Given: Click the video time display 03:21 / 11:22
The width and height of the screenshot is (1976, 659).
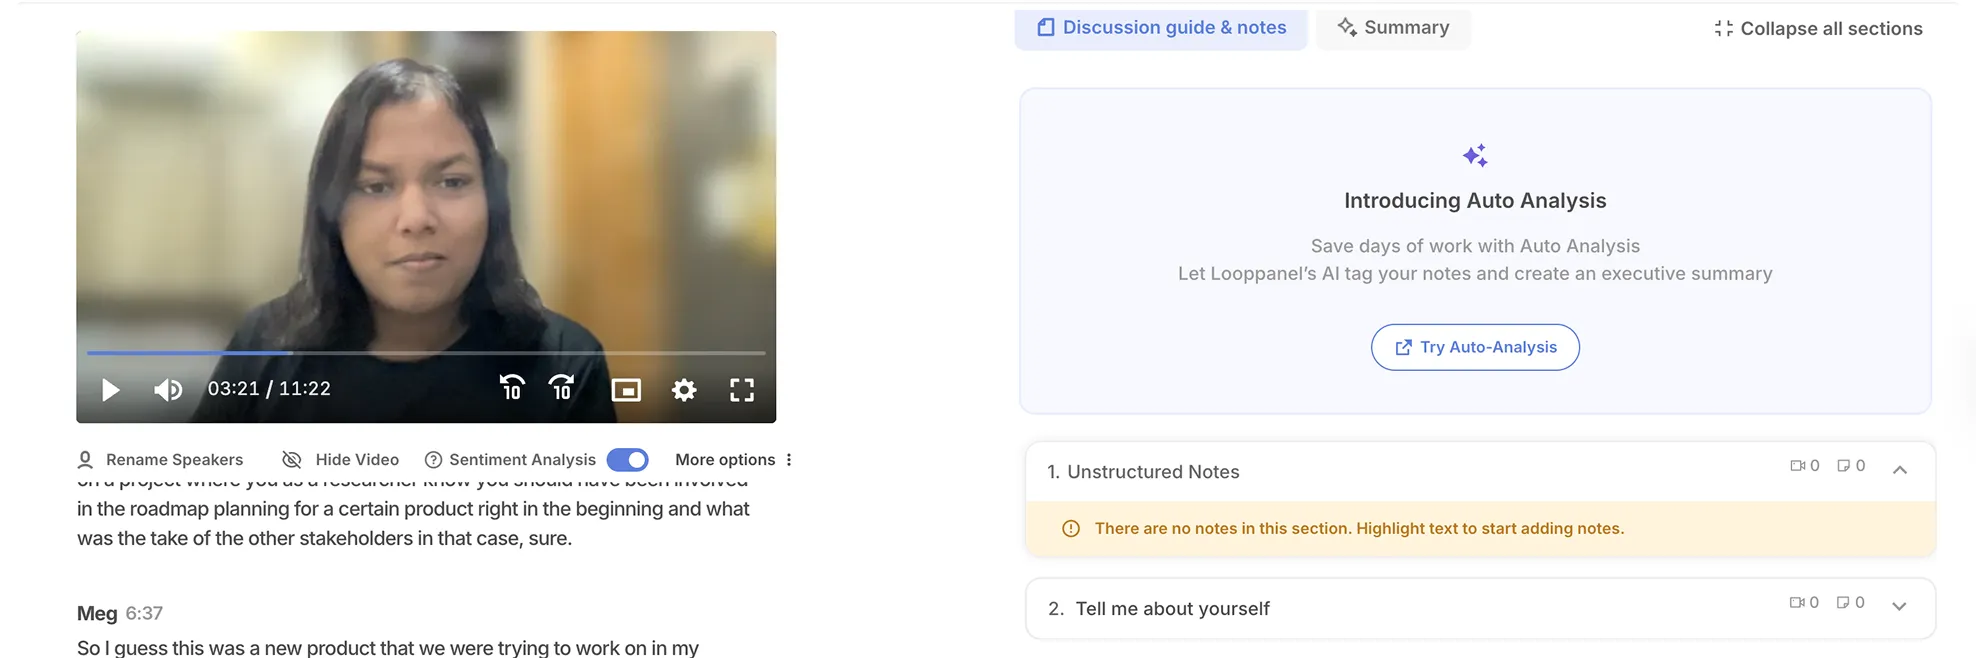Looking at the screenshot, I should click(x=269, y=389).
